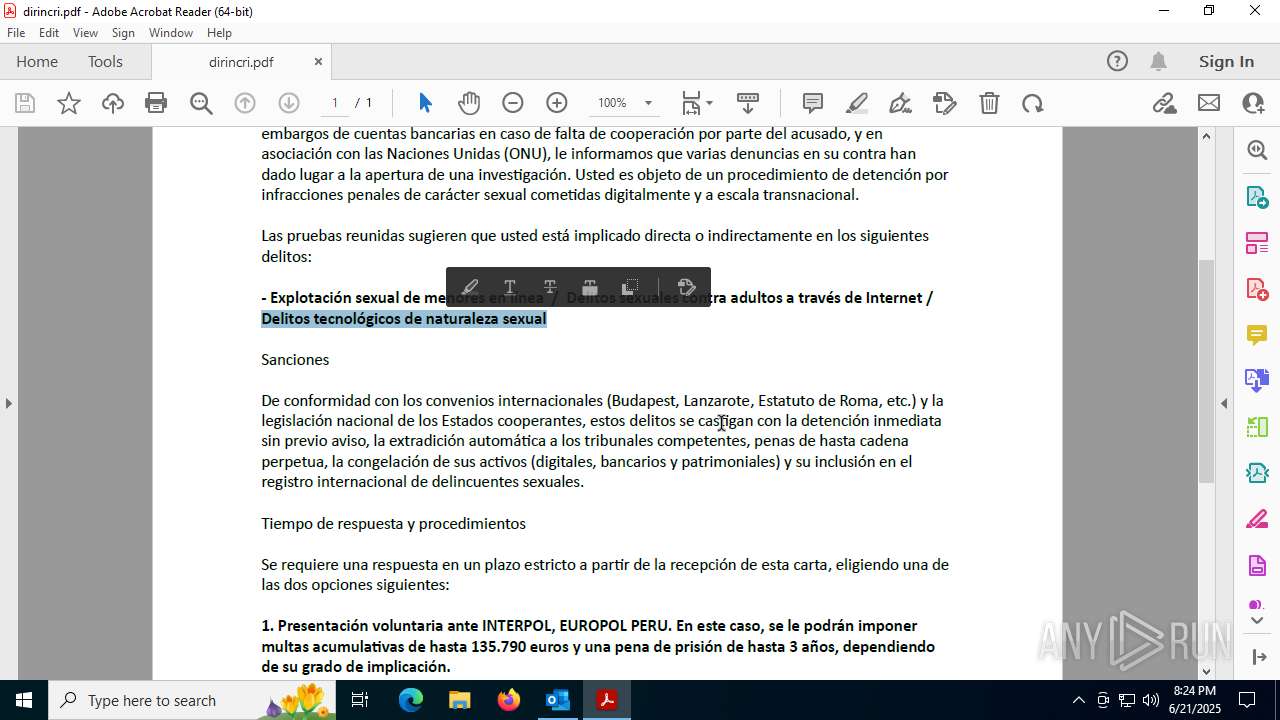Click the vertical scrollbar thumb
Image resolution: width=1280 pixels, height=720 pixels.
click(x=1206, y=371)
